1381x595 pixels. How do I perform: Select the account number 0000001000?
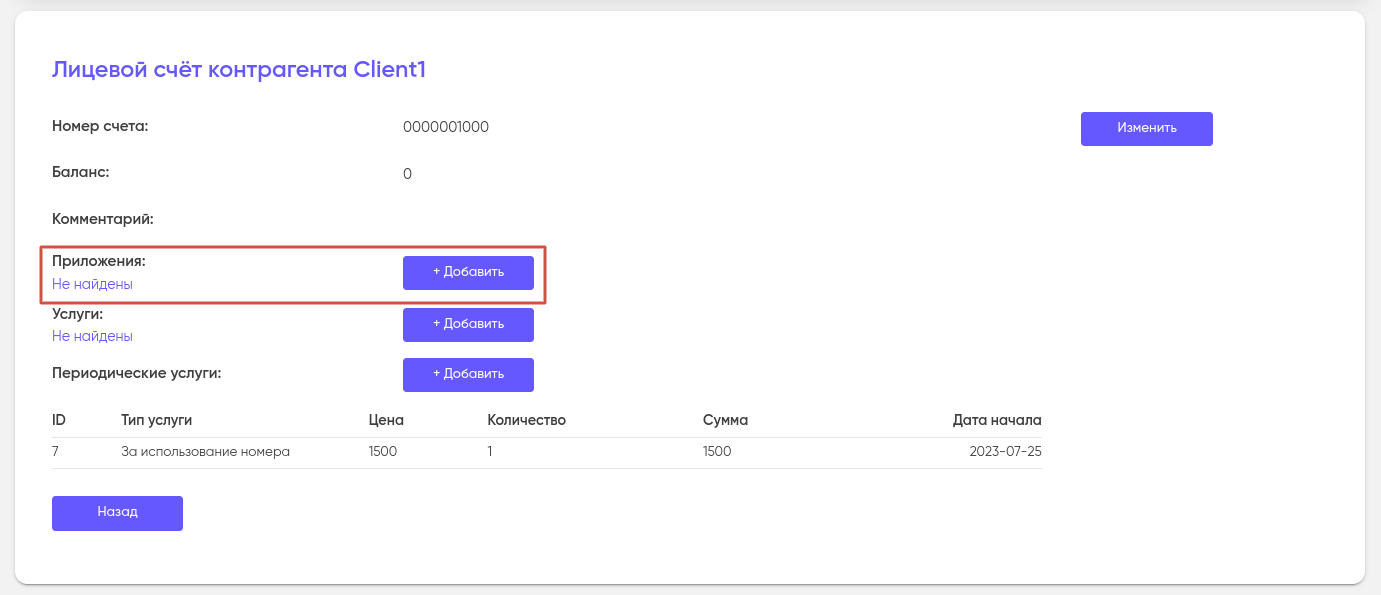tap(446, 127)
